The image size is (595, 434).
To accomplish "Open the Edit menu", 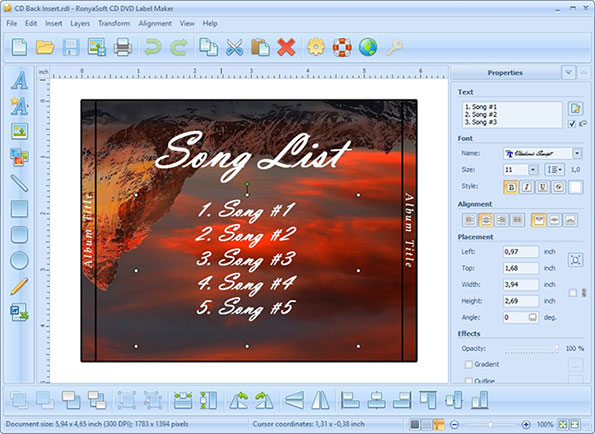I will click(x=31, y=24).
